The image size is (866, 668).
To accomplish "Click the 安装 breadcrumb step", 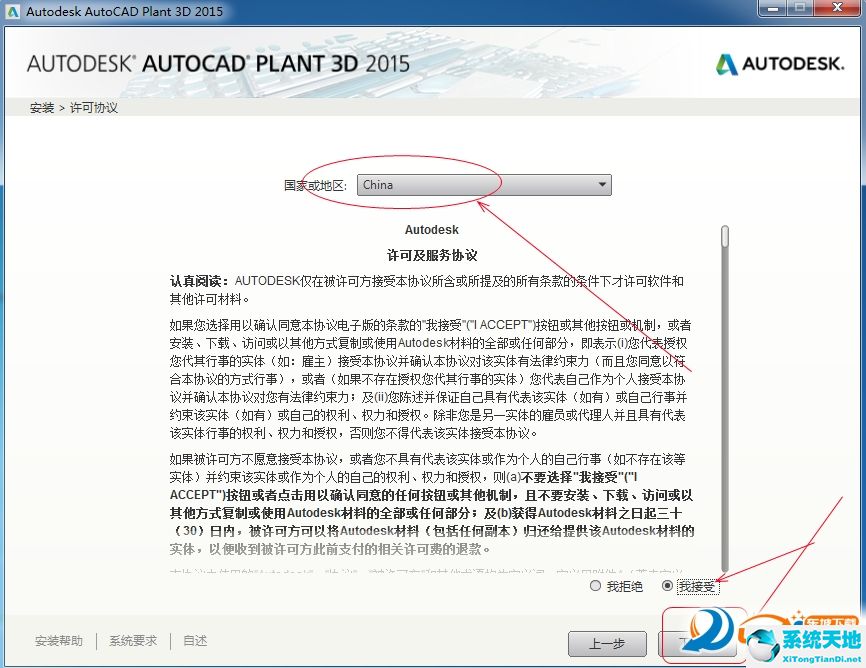I will pyautogui.click(x=41, y=107).
